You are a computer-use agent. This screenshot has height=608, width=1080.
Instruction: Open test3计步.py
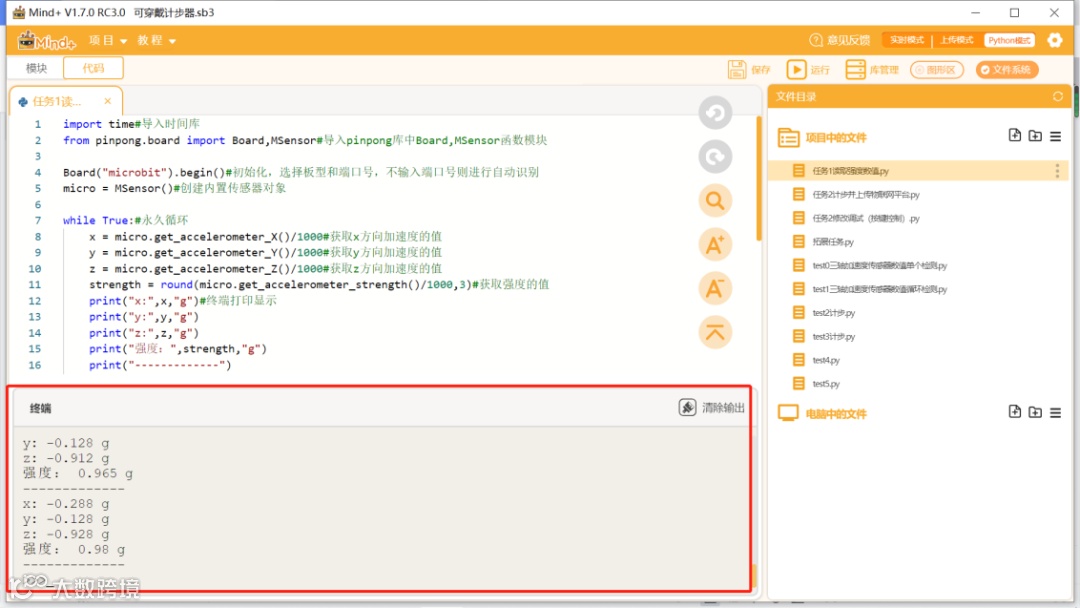(833, 337)
